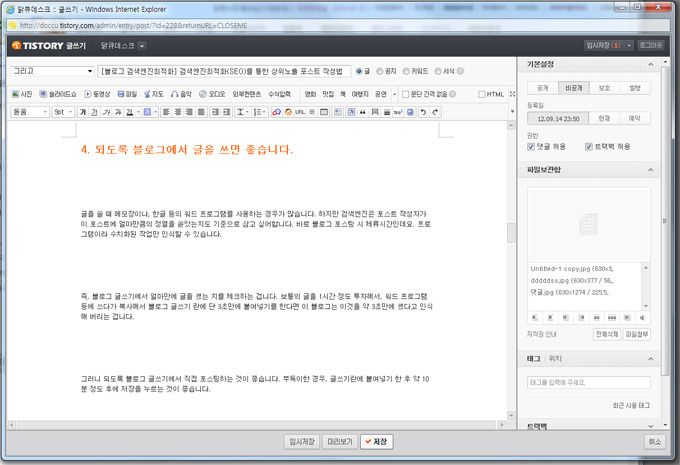
Task: Select the 공지 post type radio
Action: (379, 71)
